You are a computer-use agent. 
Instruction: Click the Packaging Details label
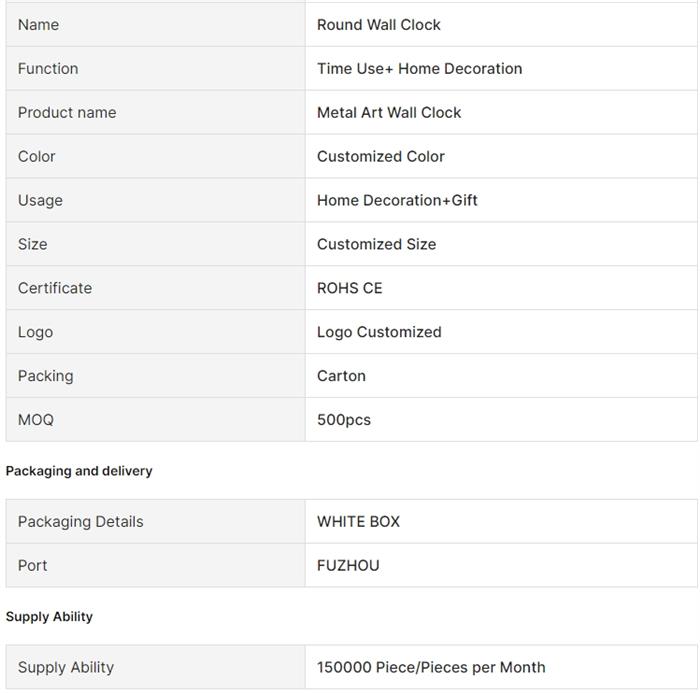pyautogui.click(x=80, y=522)
